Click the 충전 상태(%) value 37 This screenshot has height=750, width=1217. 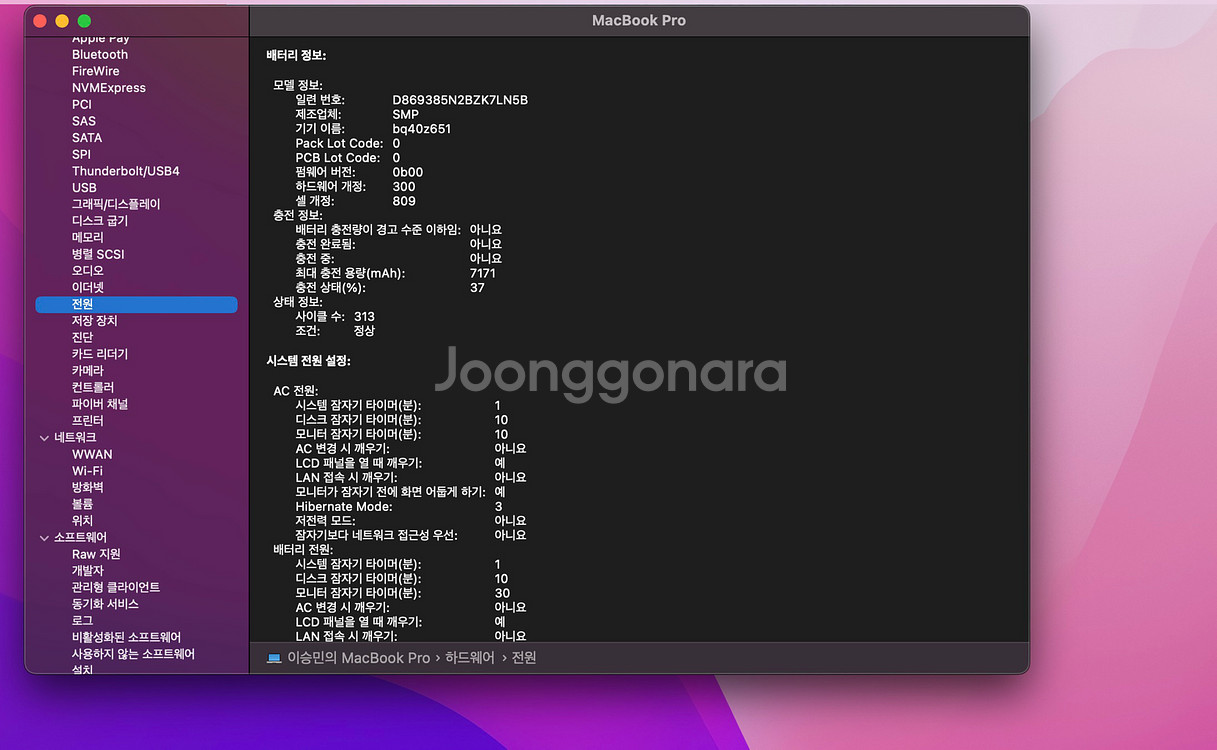click(477, 288)
